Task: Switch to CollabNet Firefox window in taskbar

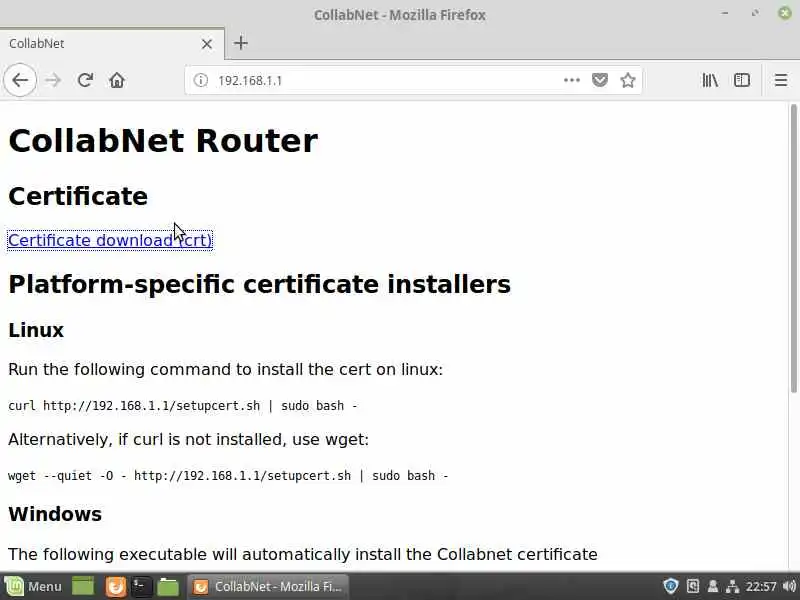Action: 268,586
